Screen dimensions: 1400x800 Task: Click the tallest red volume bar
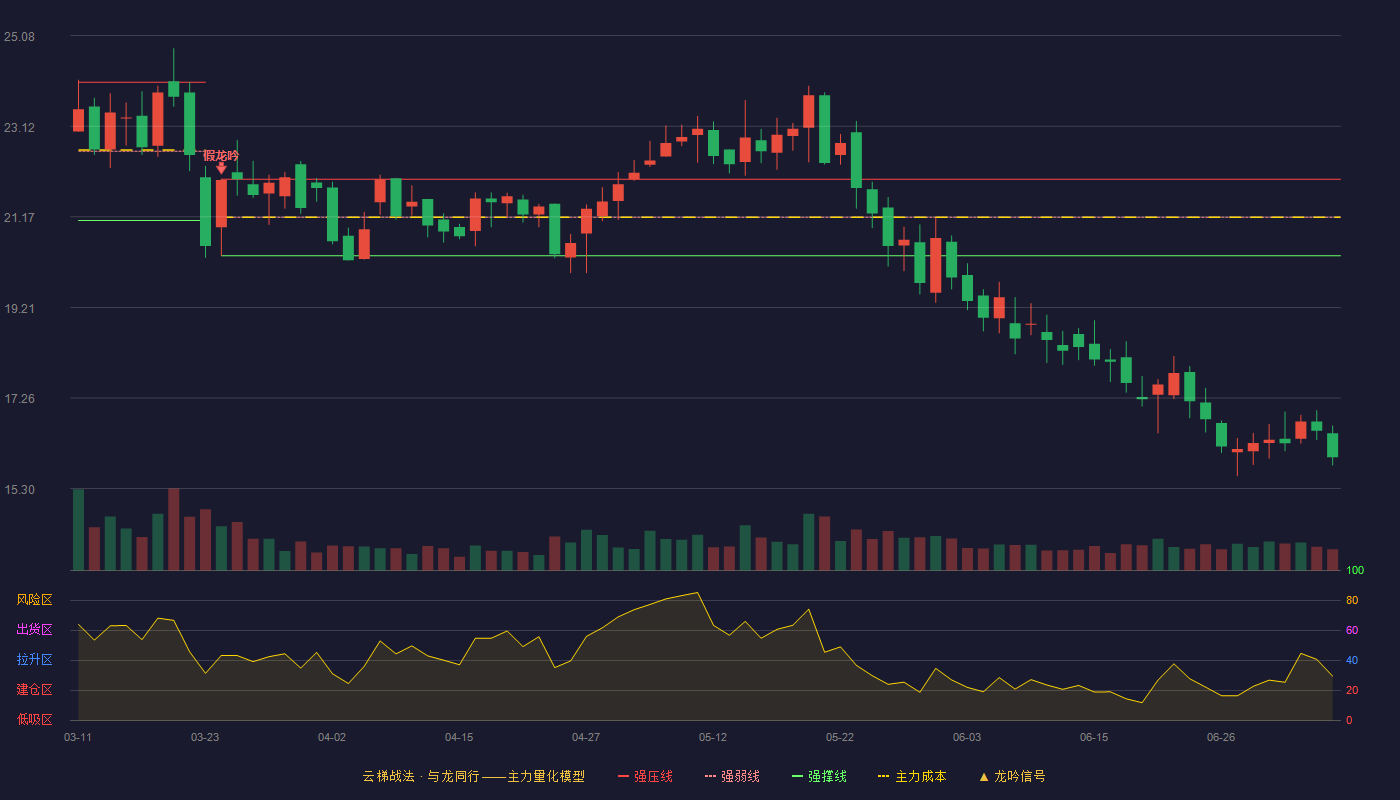coord(173,529)
